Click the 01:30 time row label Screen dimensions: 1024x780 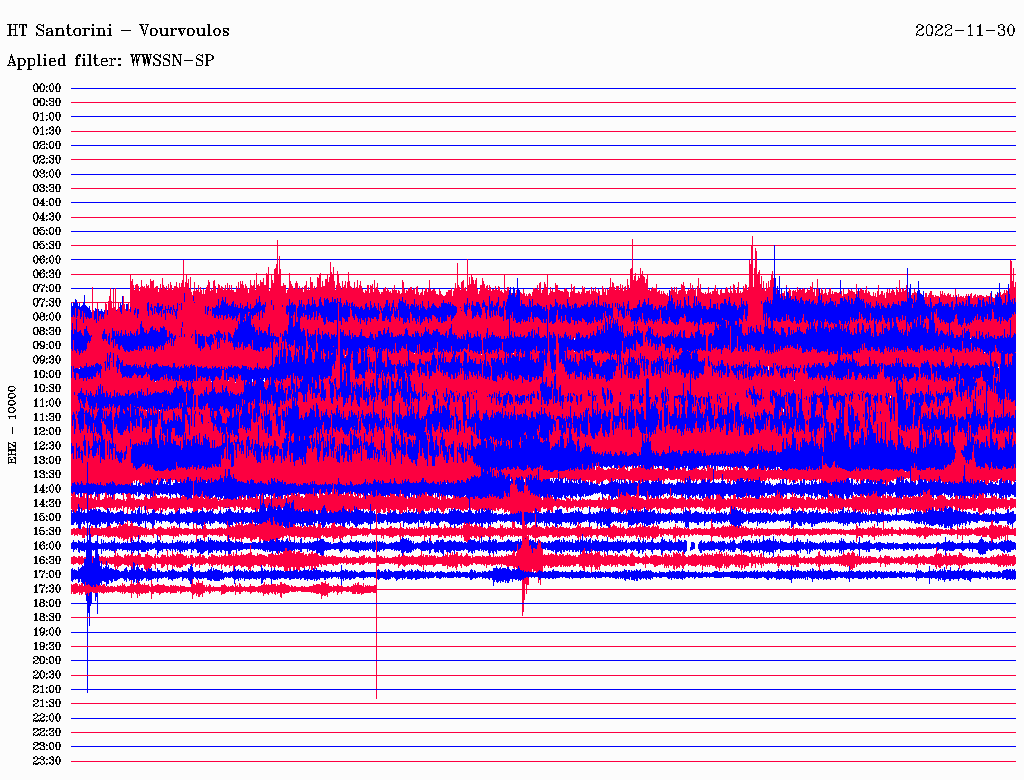pyautogui.click(x=47, y=131)
